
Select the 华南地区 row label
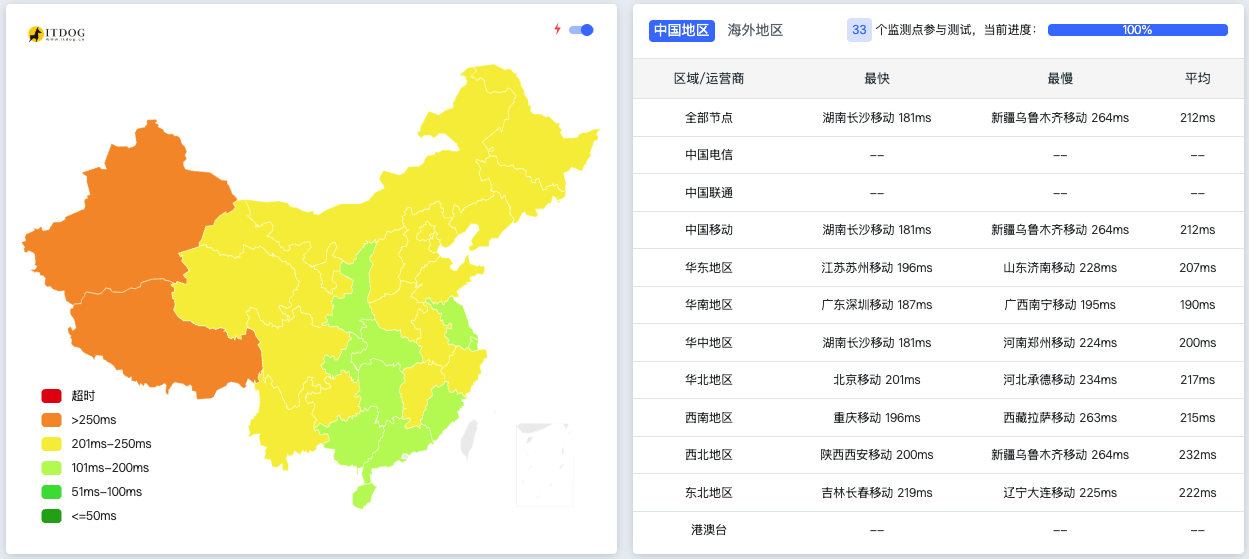pyautogui.click(x=709, y=305)
